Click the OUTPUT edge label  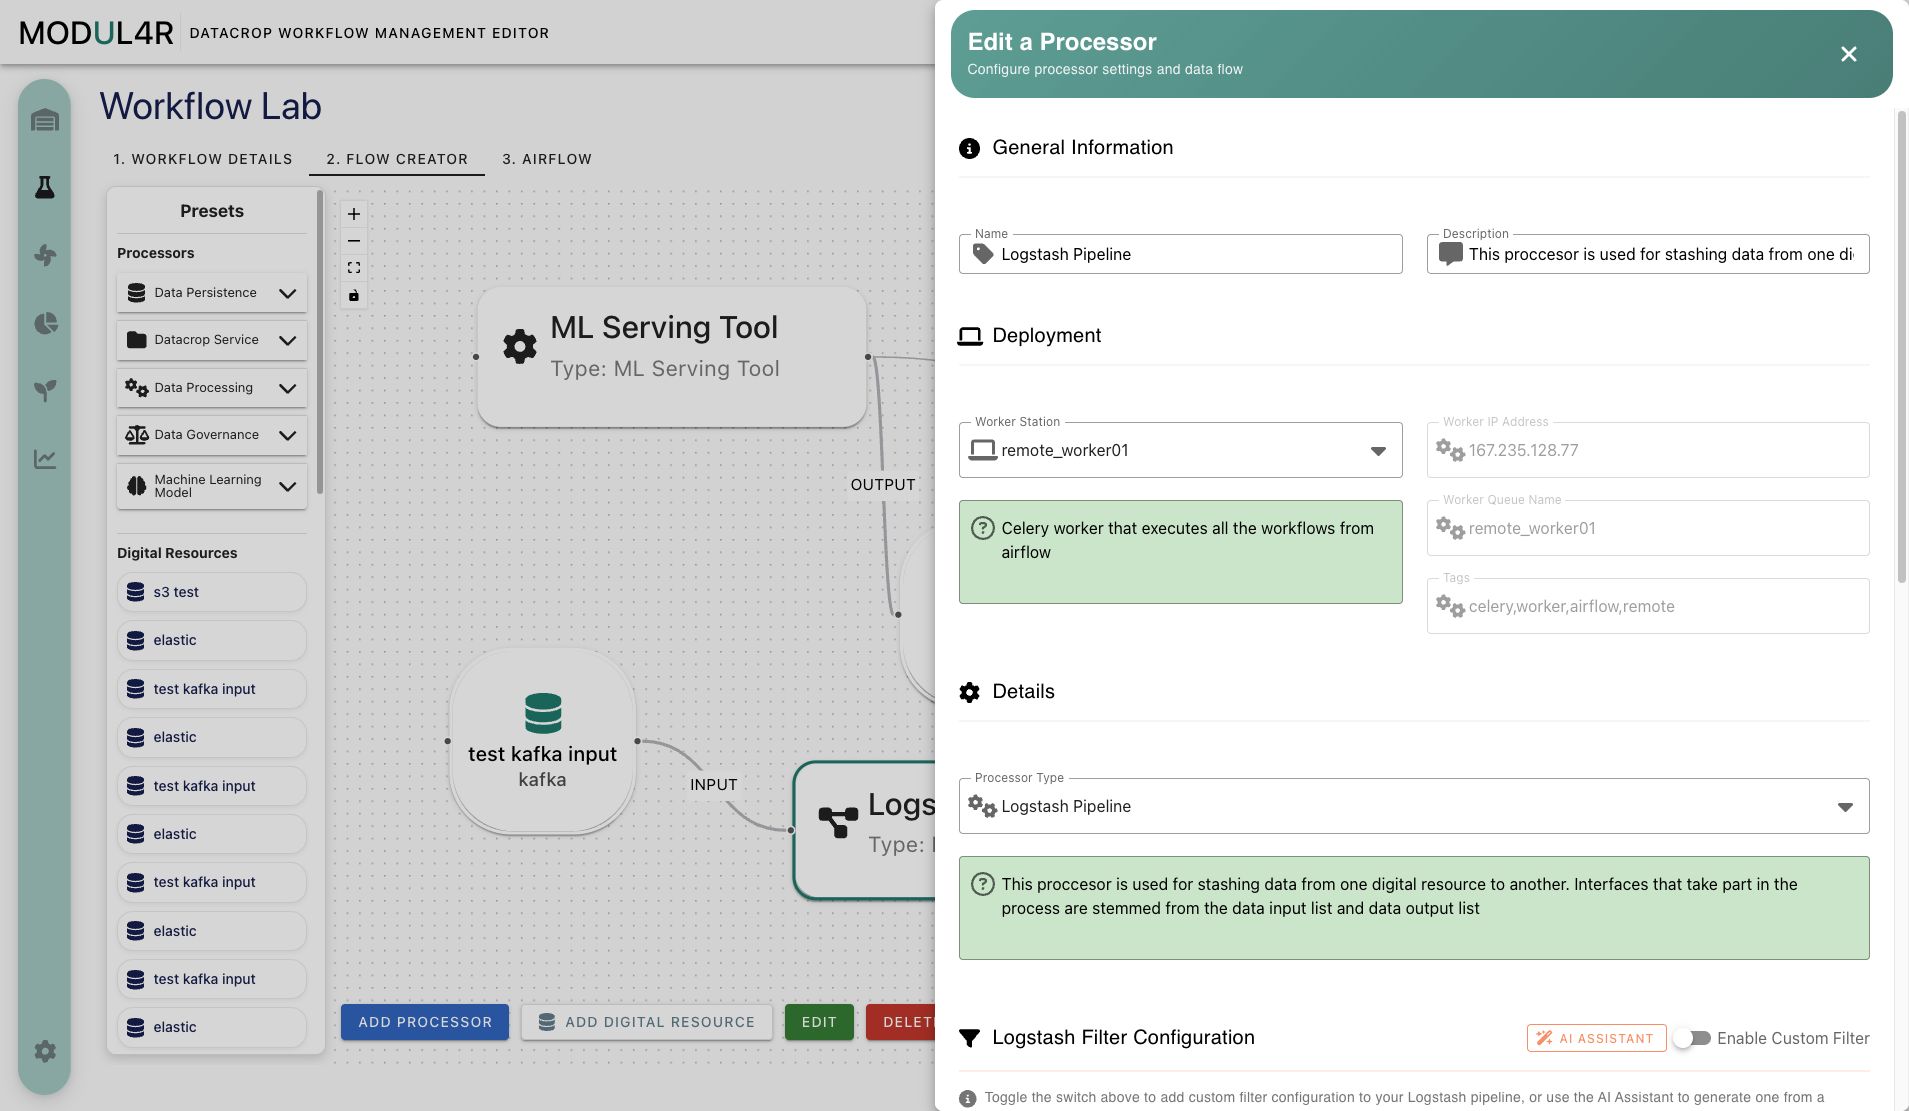[x=883, y=485]
